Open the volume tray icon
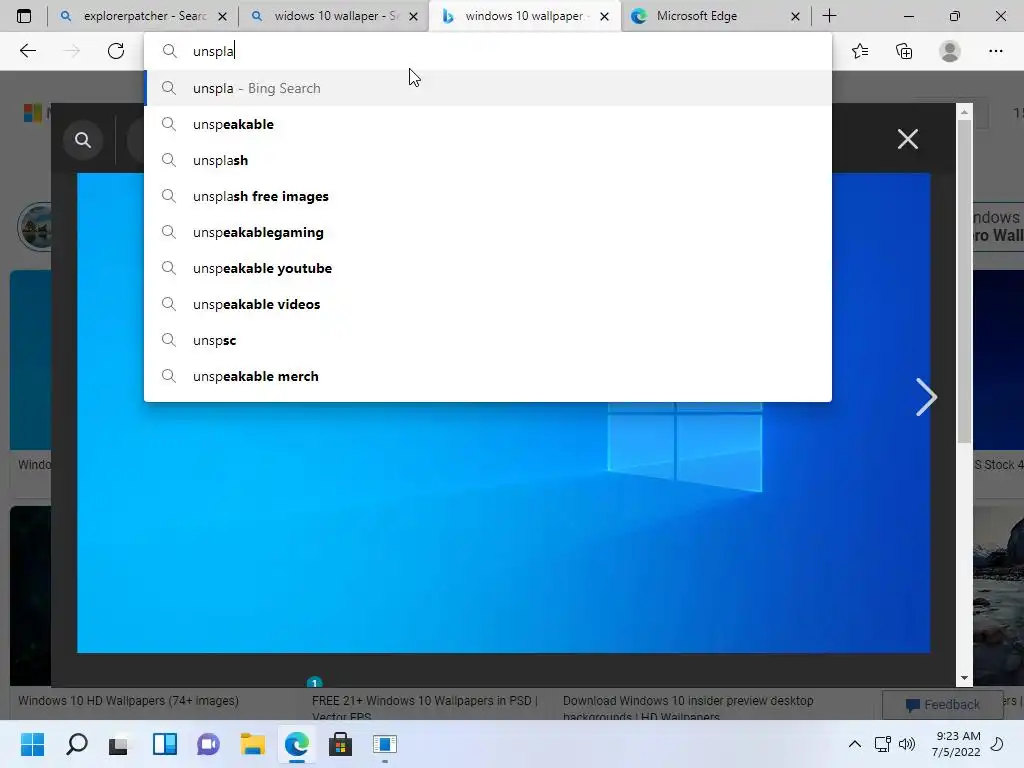The height and width of the screenshot is (768, 1024). [907, 744]
